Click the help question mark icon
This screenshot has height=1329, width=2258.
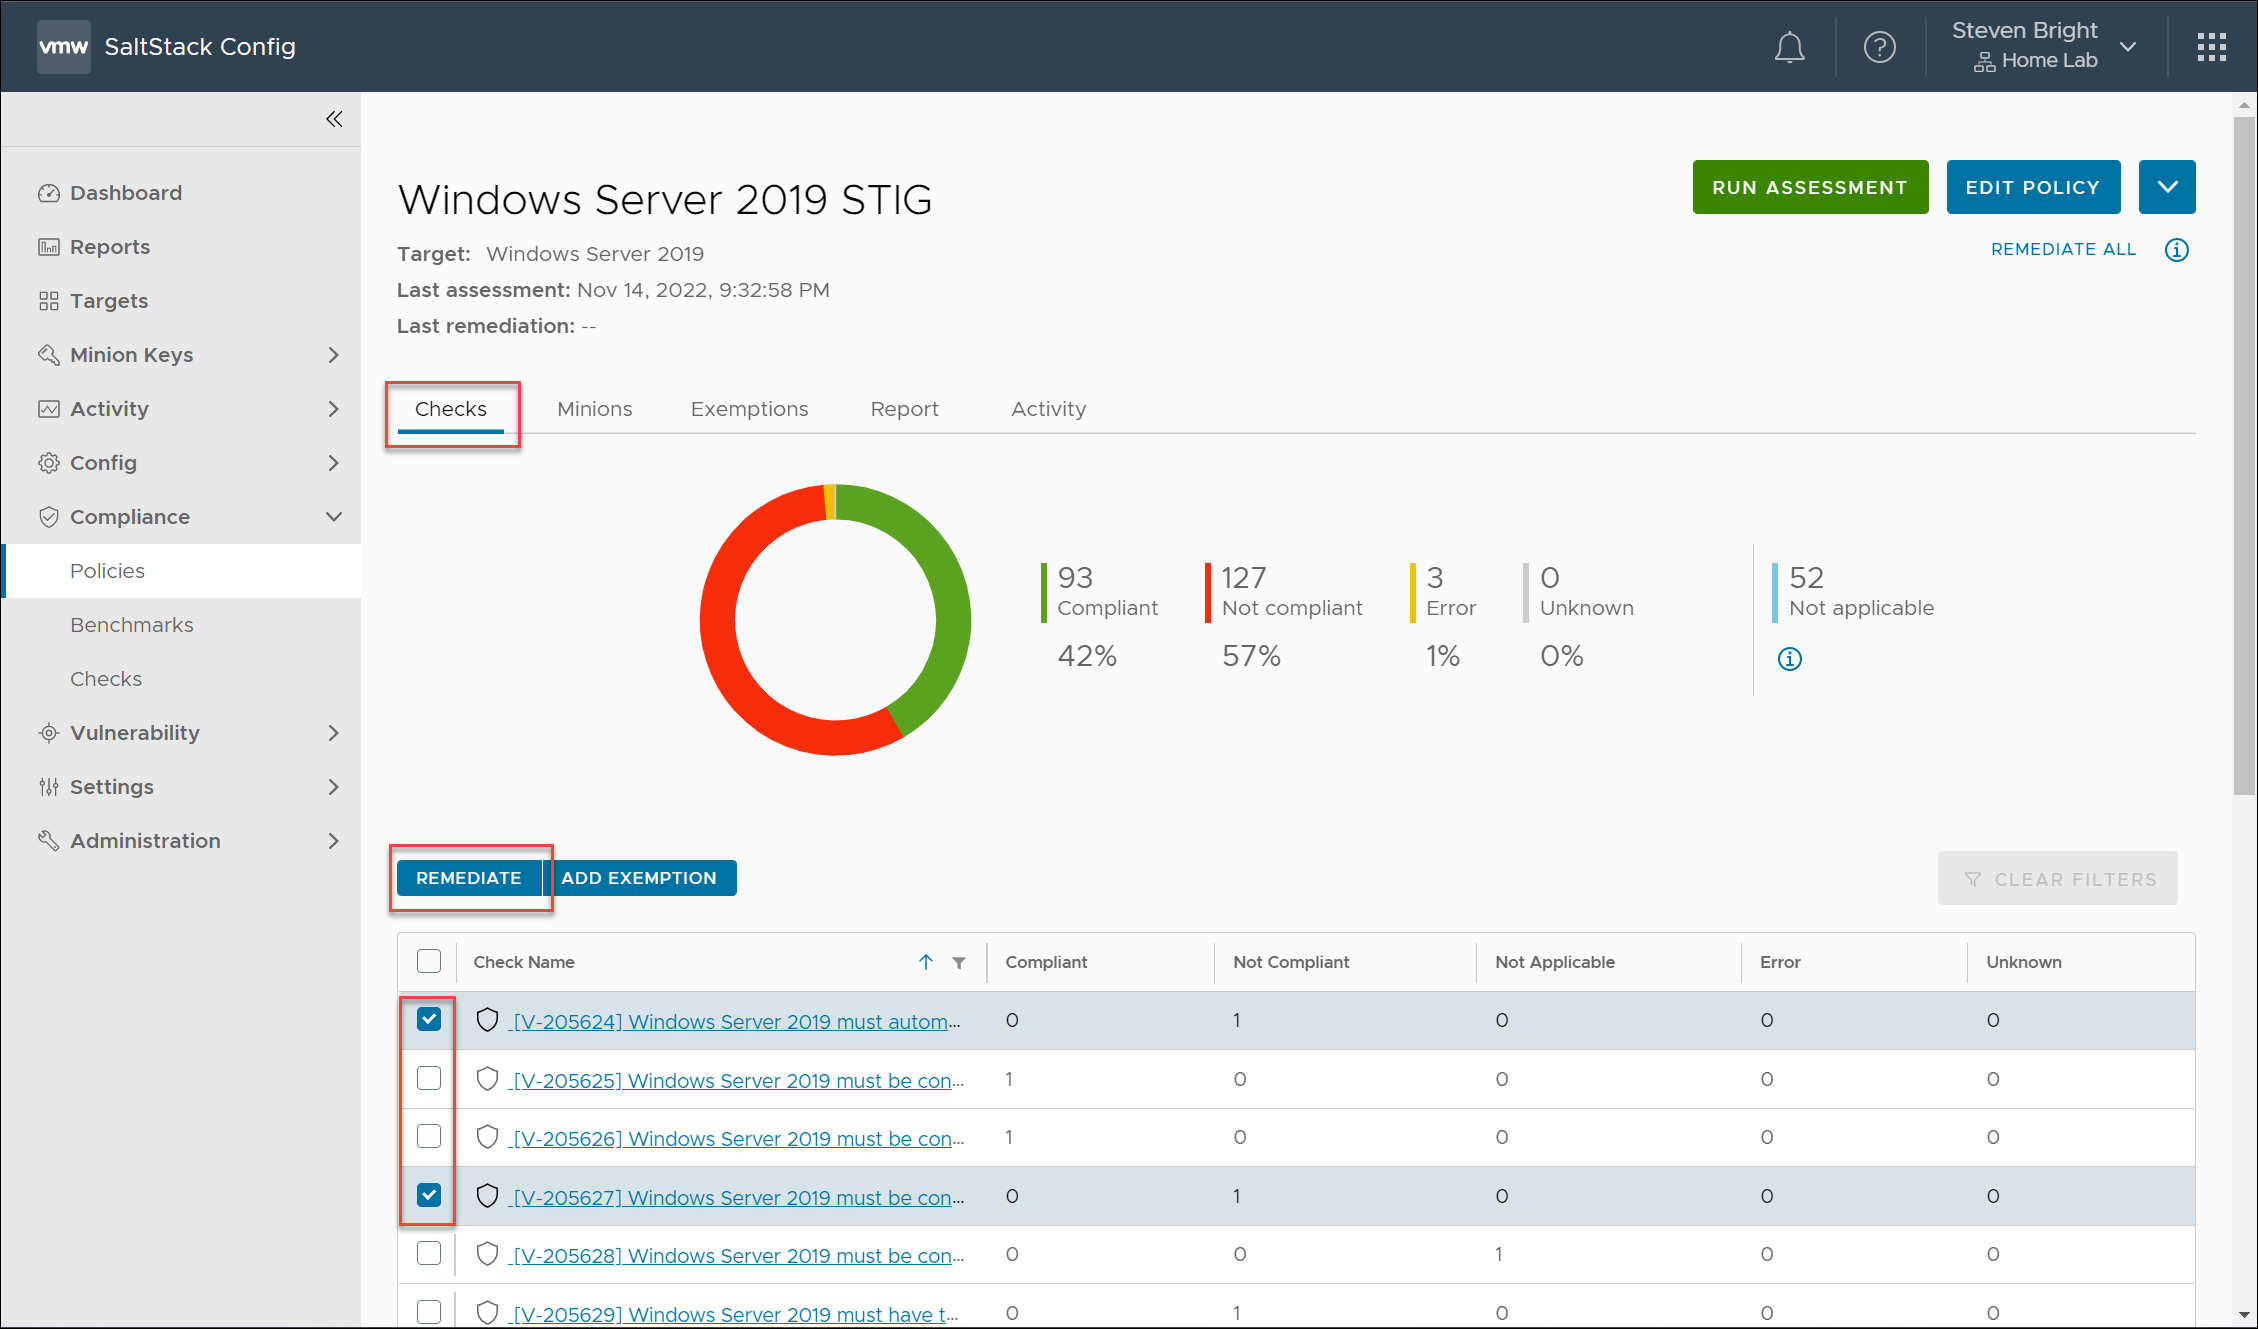1879,47
